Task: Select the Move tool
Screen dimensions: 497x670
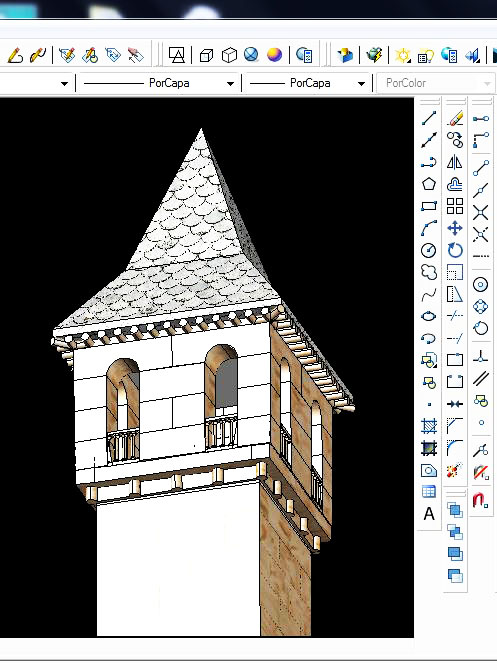Action: coord(455,228)
